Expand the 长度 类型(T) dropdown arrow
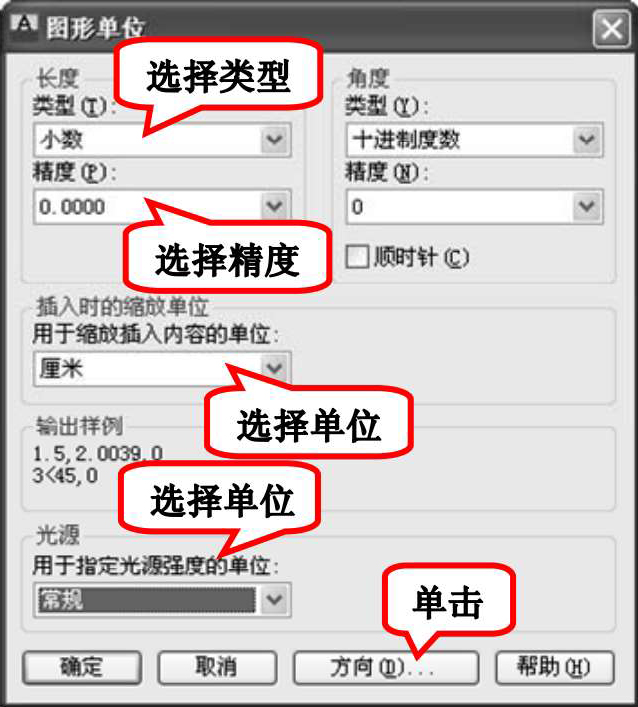Viewport: 638px width, 707px height. (x=275, y=139)
